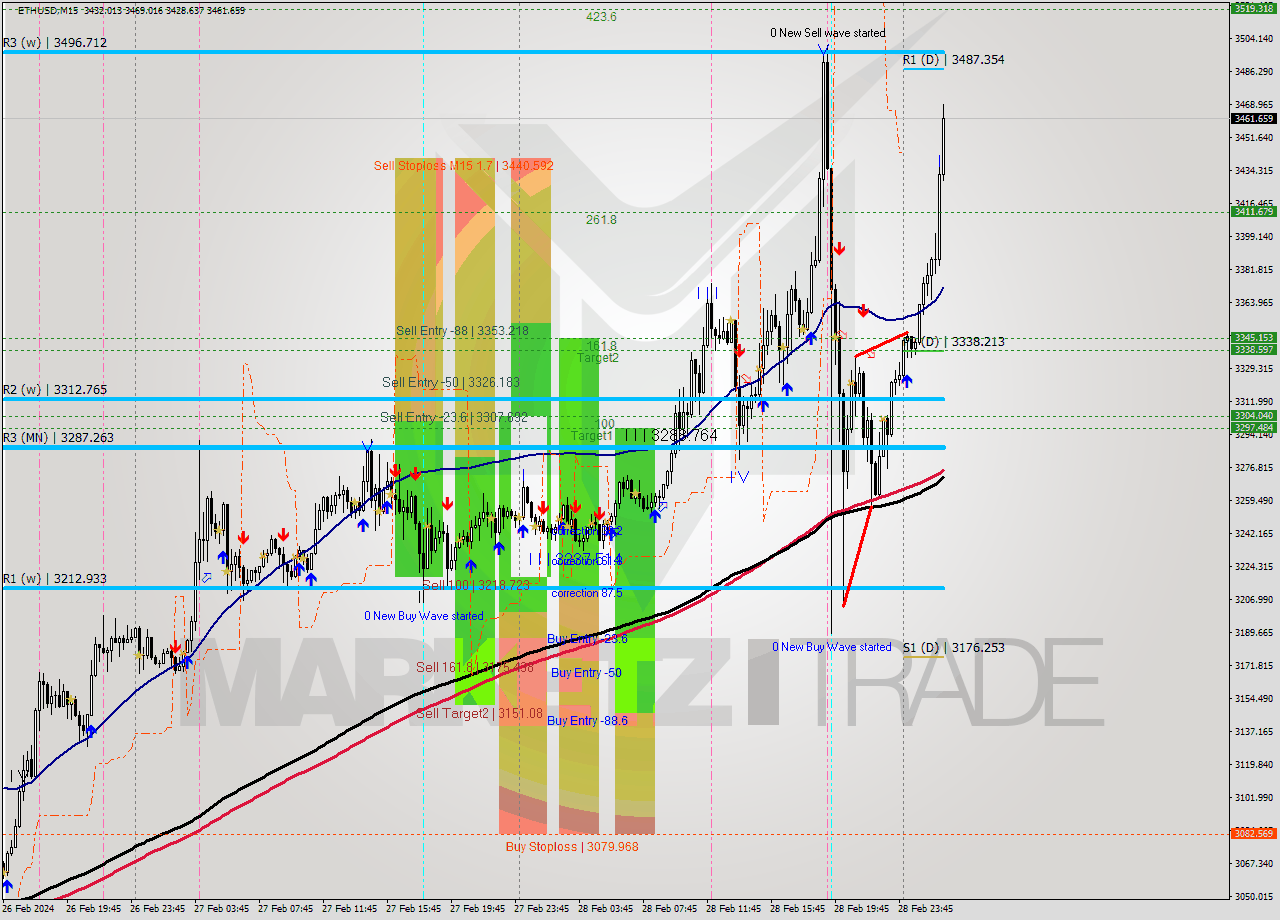
Task: Click Sell Stoploss M15 1.7 | 3440.592 label
Action: click(463, 166)
